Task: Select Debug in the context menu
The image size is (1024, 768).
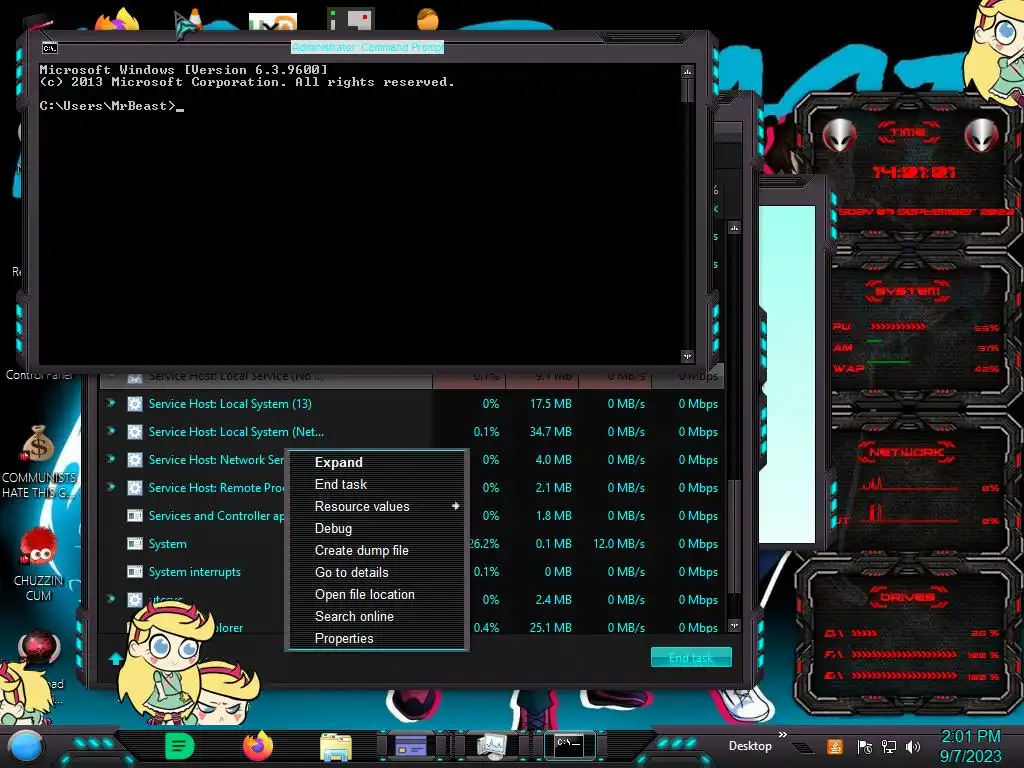Action: tap(377, 528)
